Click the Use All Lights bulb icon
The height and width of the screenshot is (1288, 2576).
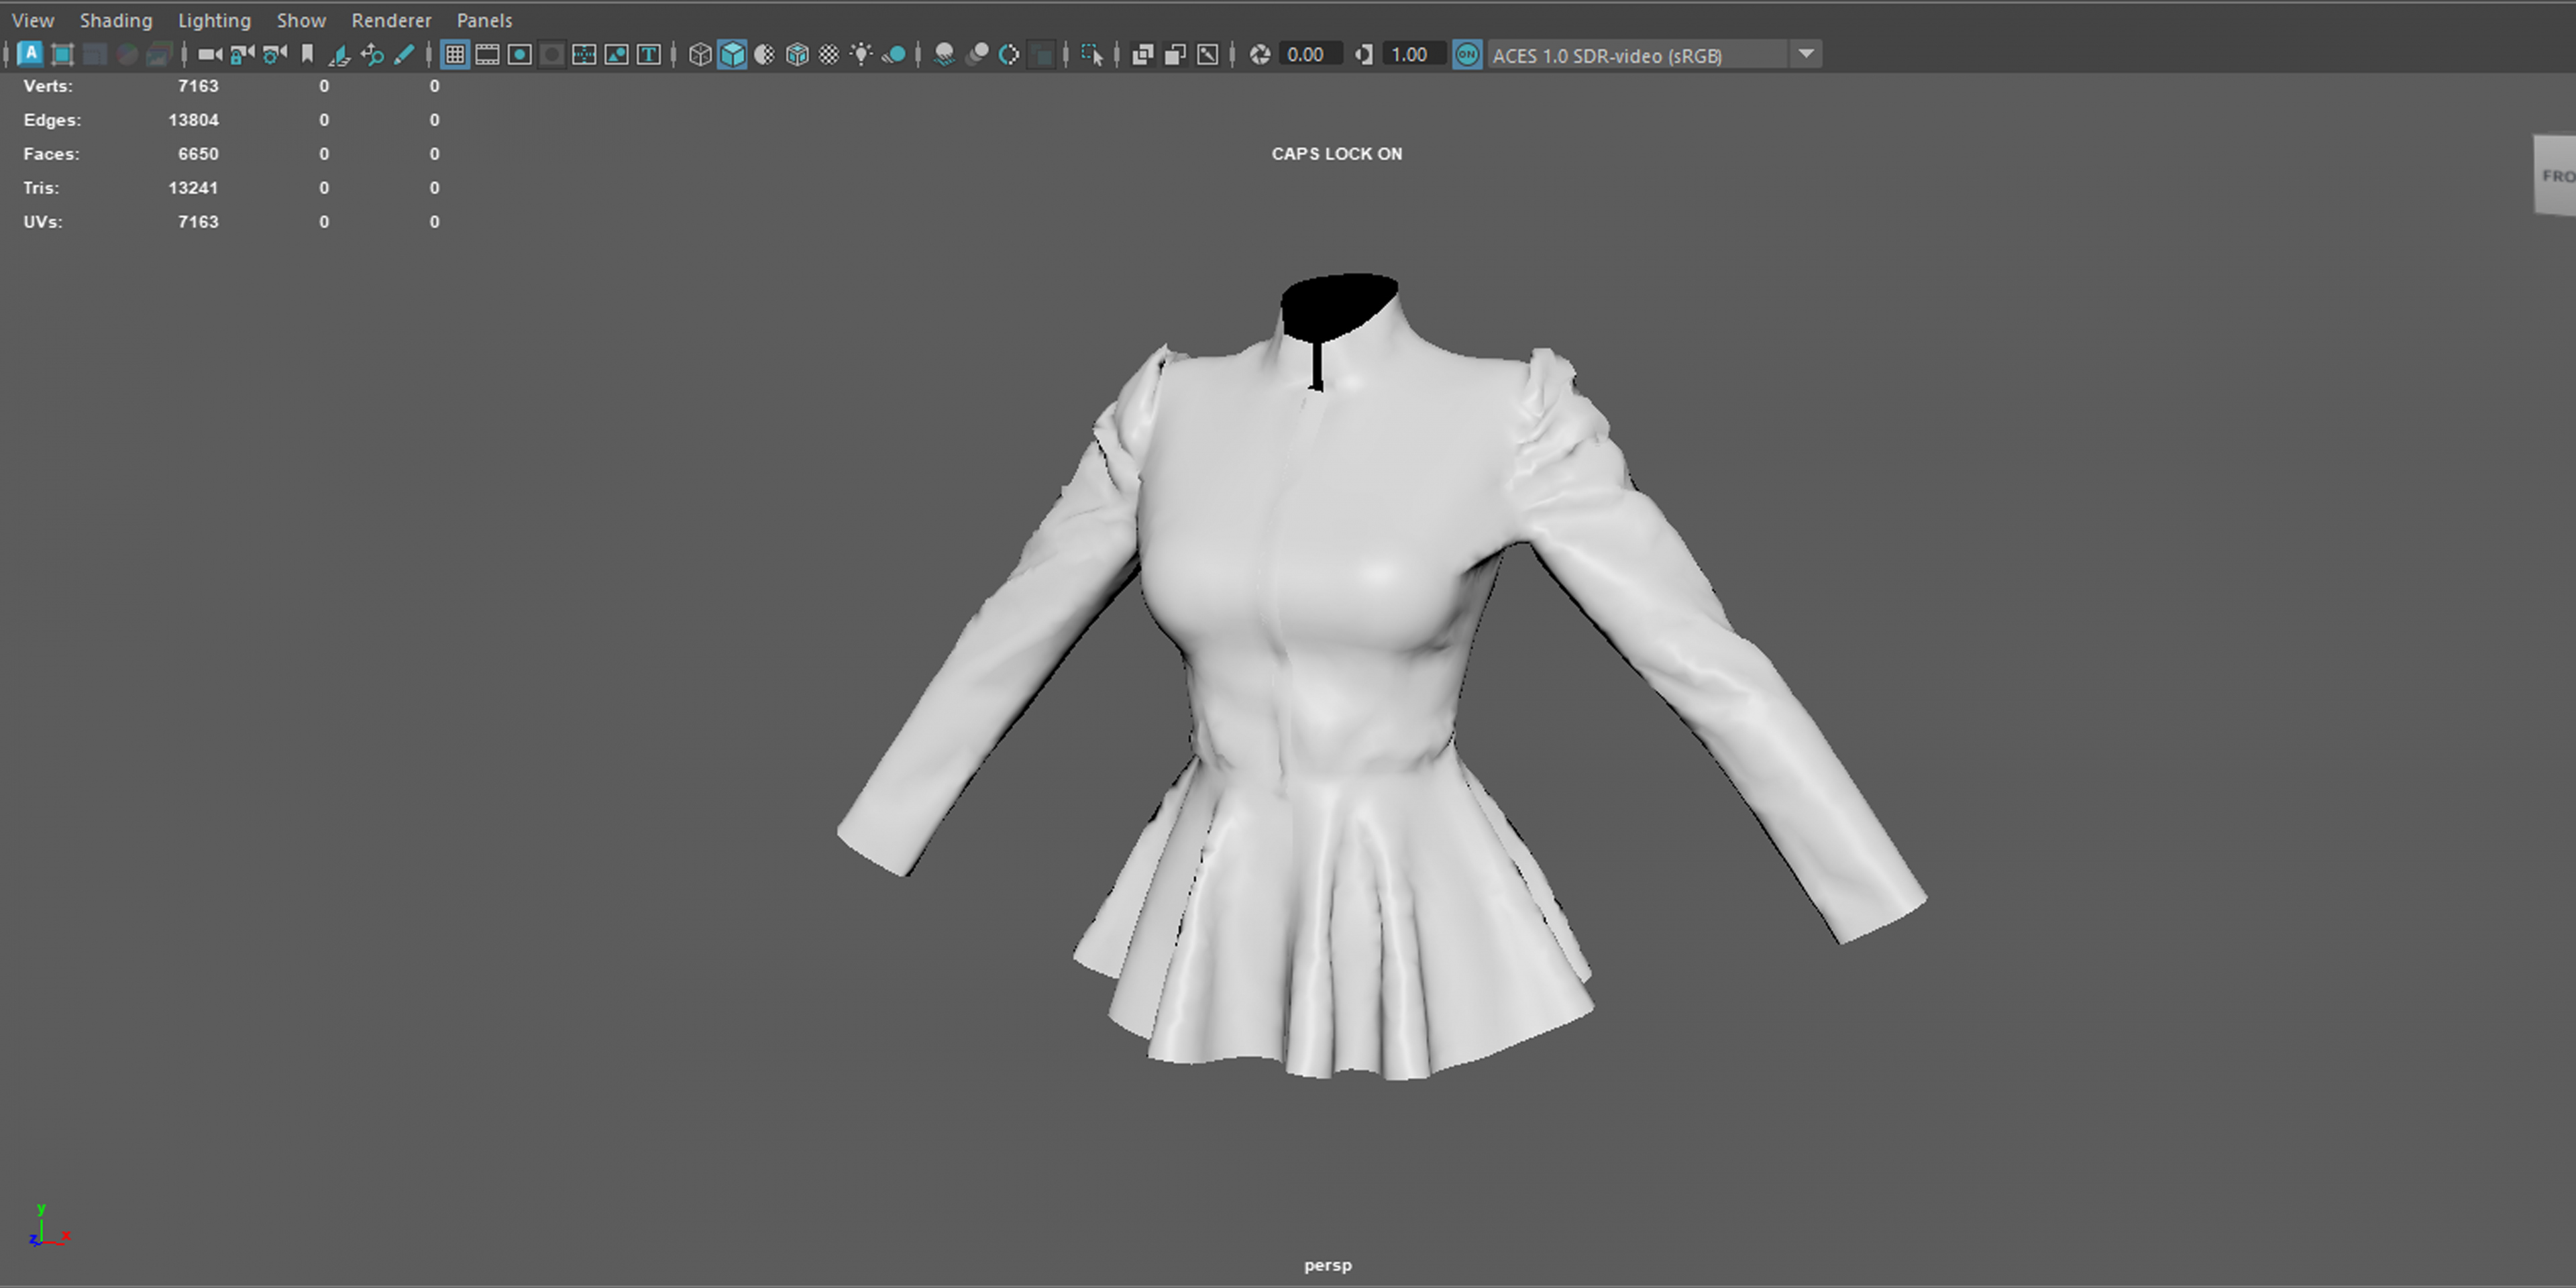[861, 54]
